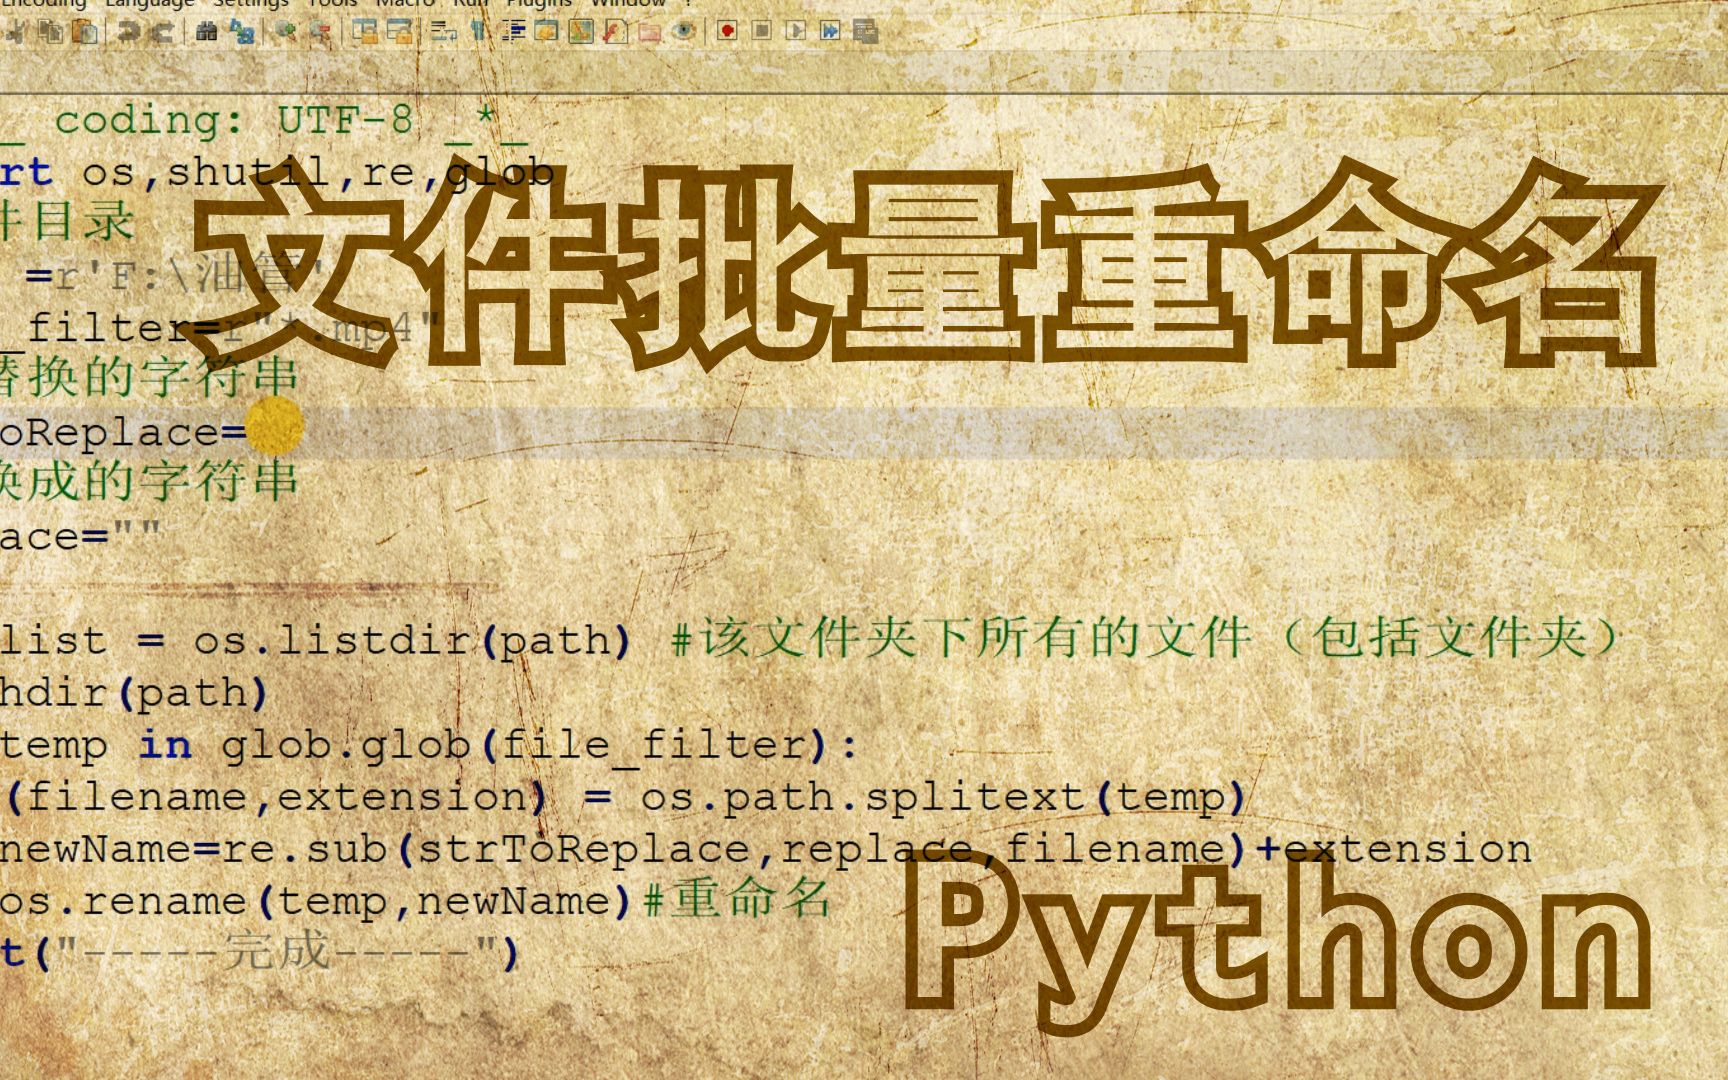Open the Replace dialog icon
The height and width of the screenshot is (1080, 1728).
pos(242,32)
